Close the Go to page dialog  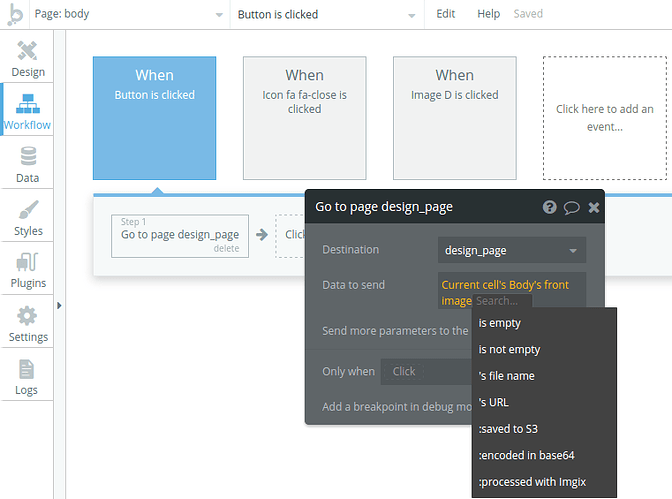click(x=594, y=207)
